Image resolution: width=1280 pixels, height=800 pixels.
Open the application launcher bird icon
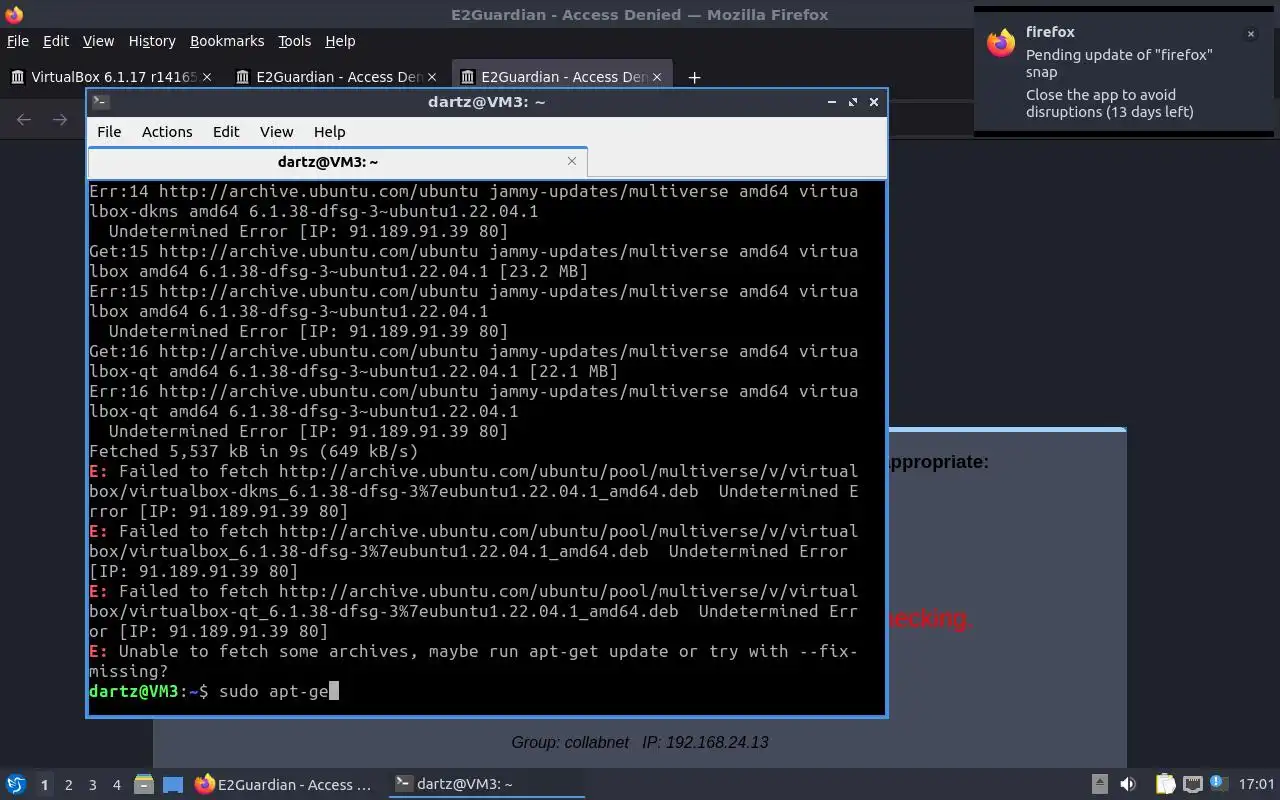click(x=16, y=784)
